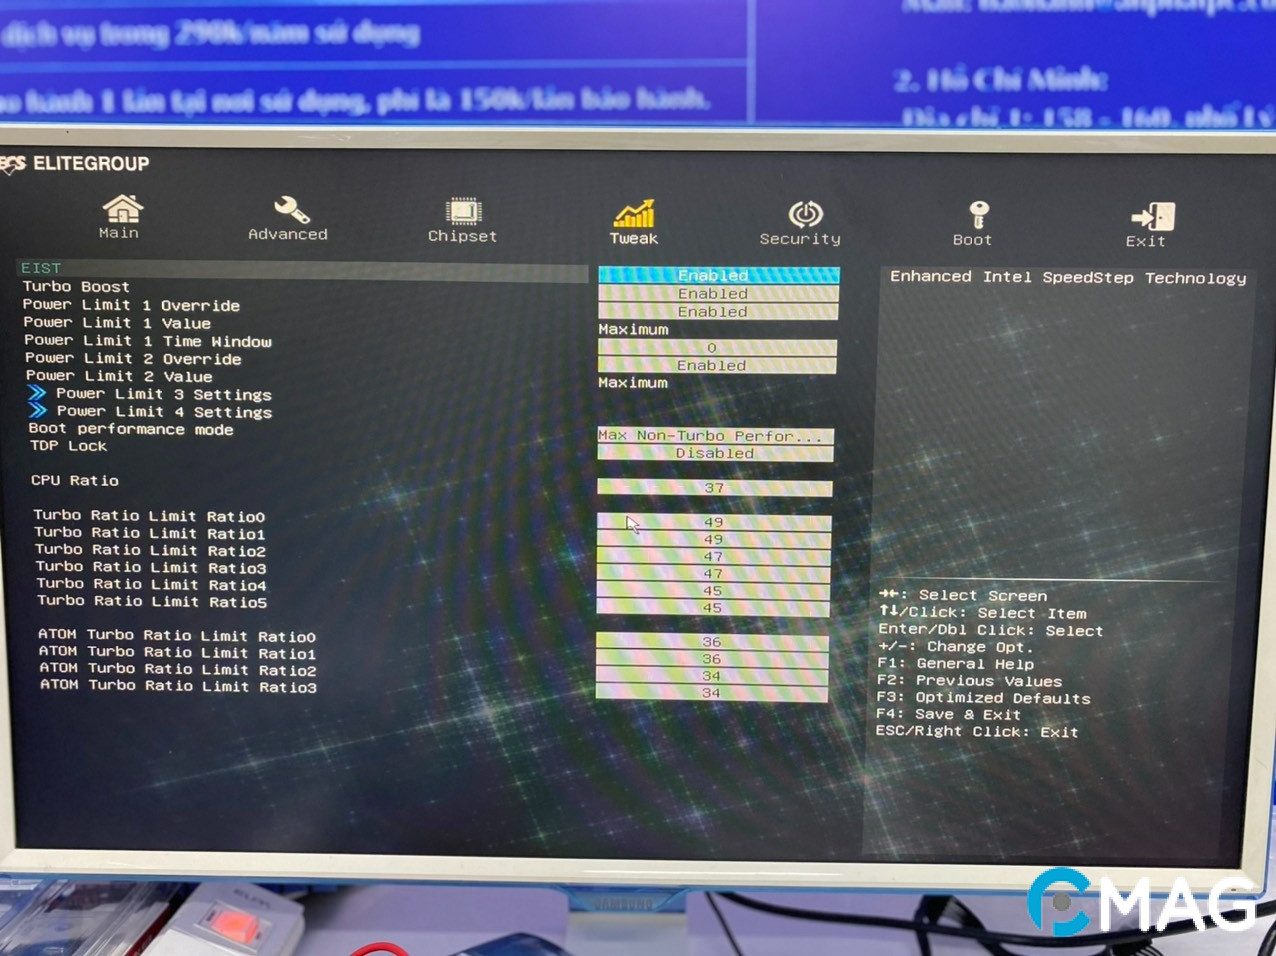
Task: Switch to the Security tab
Action: tap(799, 220)
